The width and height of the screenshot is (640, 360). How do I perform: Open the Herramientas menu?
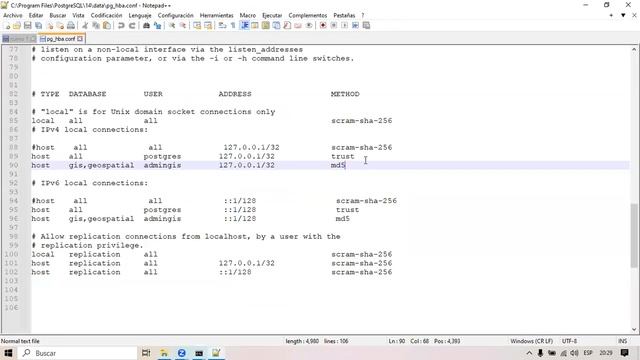click(x=216, y=16)
